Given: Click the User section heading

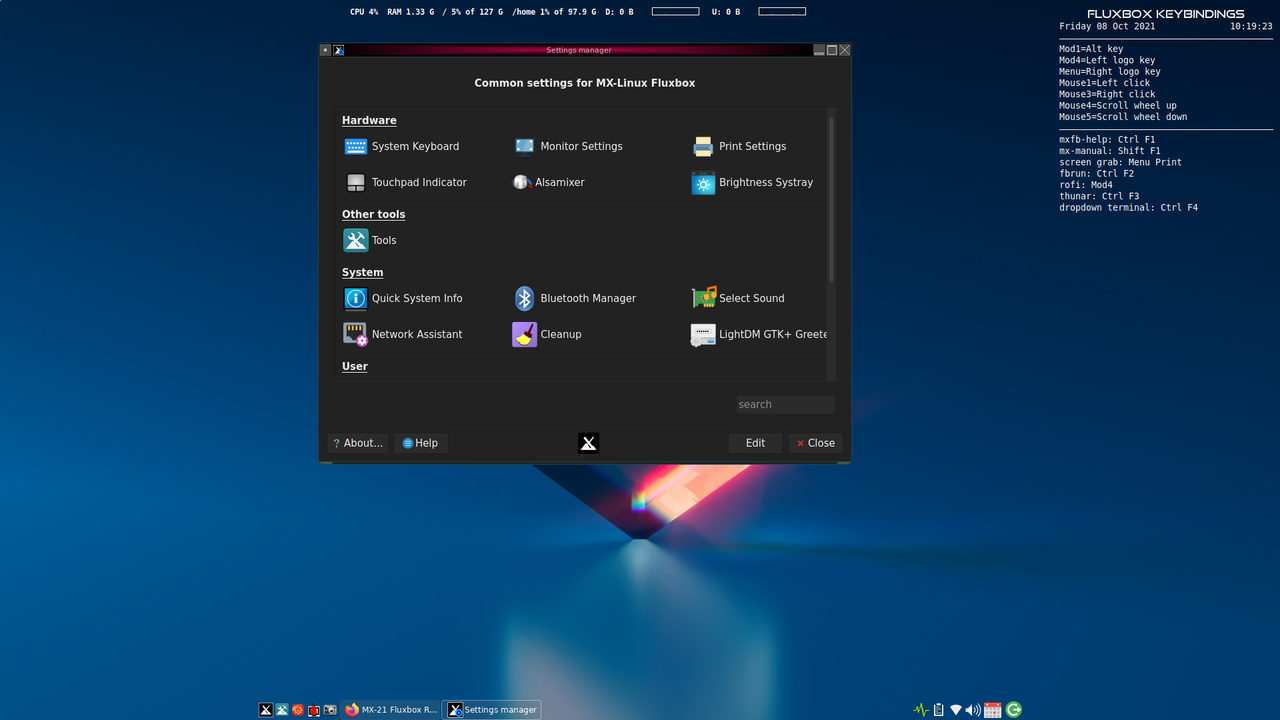Looking at the screenshot, I should click(355, 366).
